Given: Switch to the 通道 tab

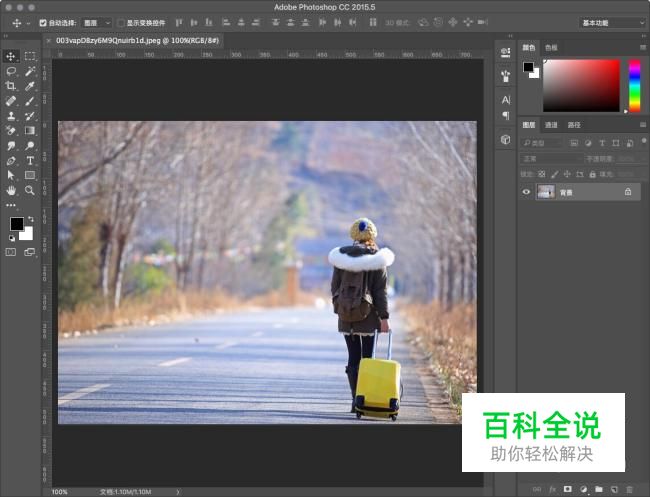Looking at the screenshot, I should [551, 125].
